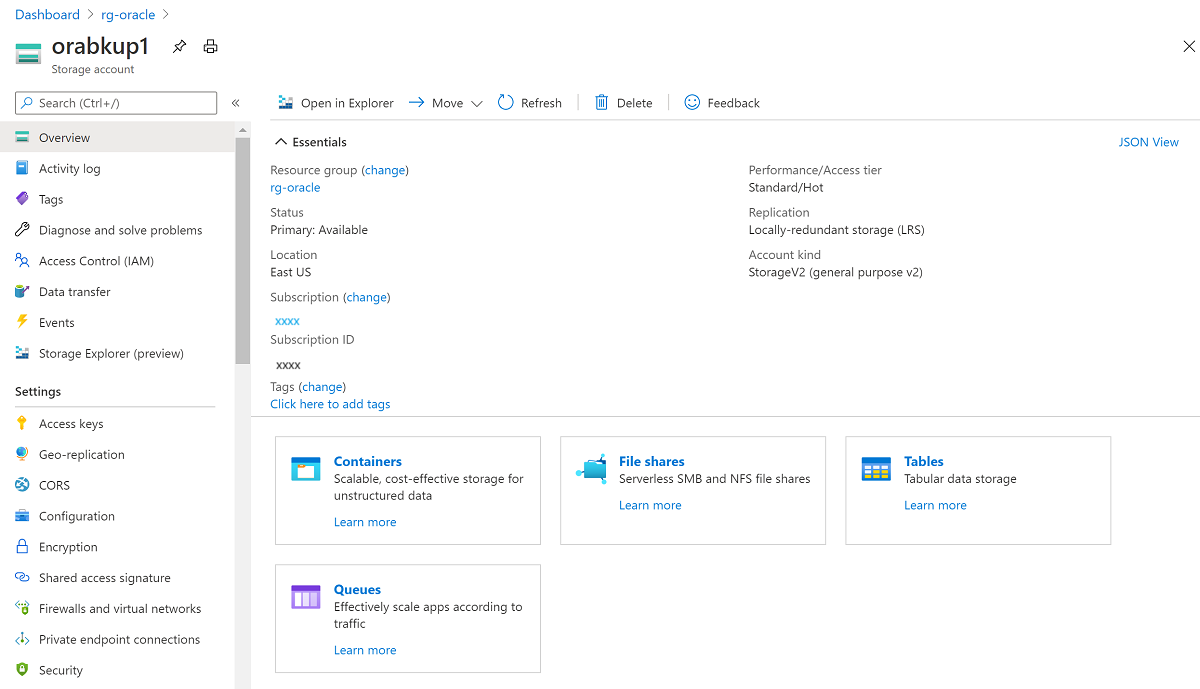Click the Activity log icon
1200x689 pixels.
[x=22, y=169]
